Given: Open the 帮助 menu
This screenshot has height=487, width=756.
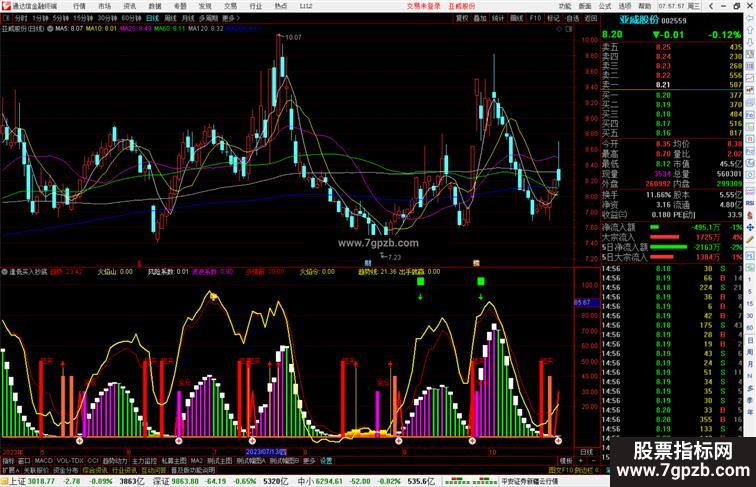Looking at the screenshot, I should (645, 6).
